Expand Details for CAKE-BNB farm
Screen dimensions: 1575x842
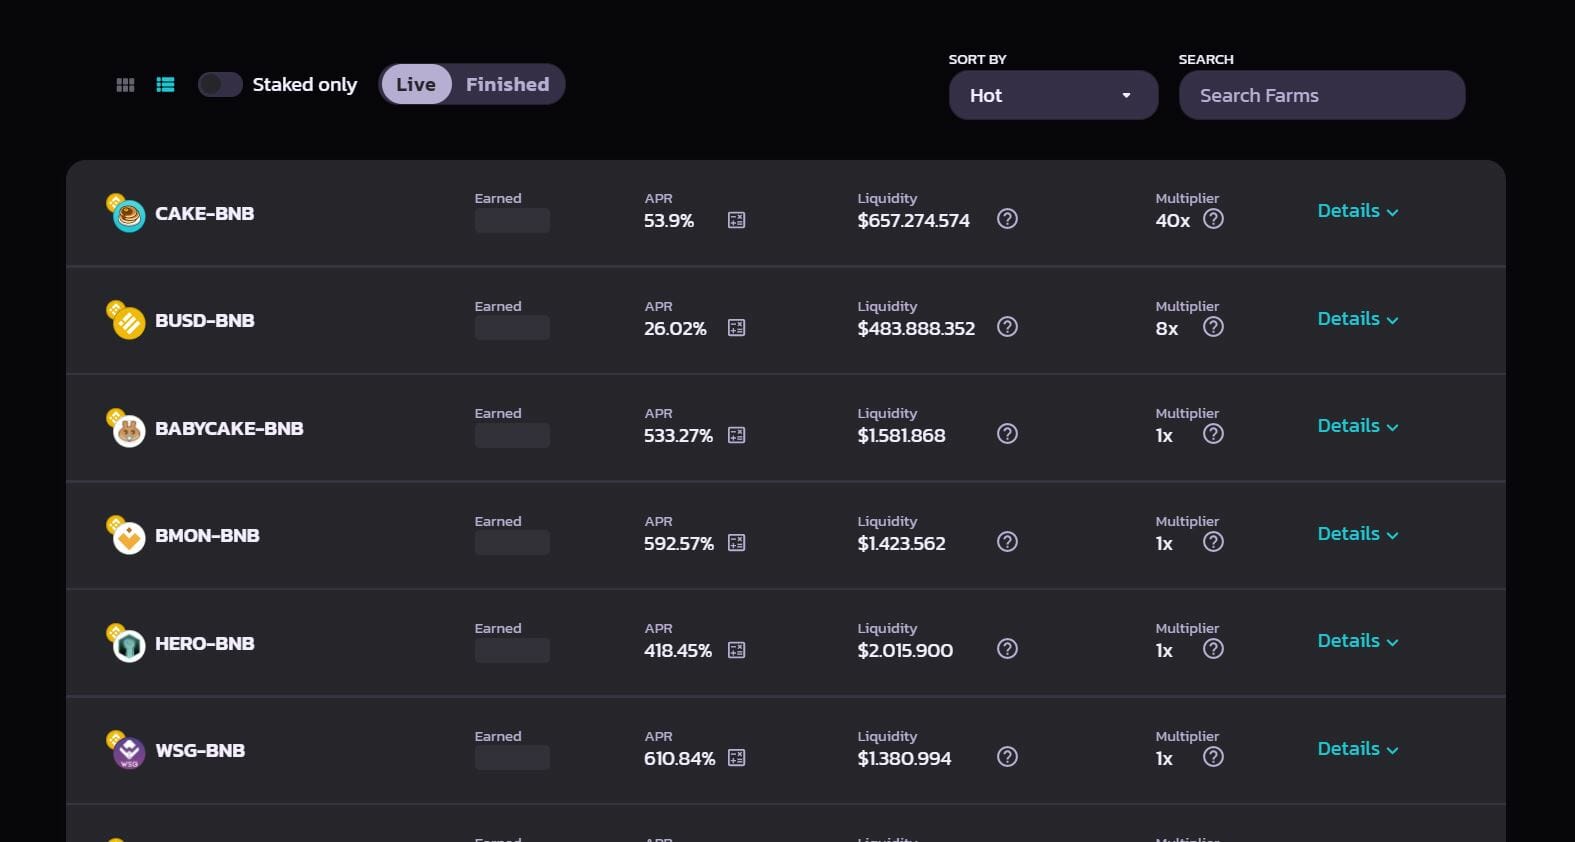(x=1358, y=211)
